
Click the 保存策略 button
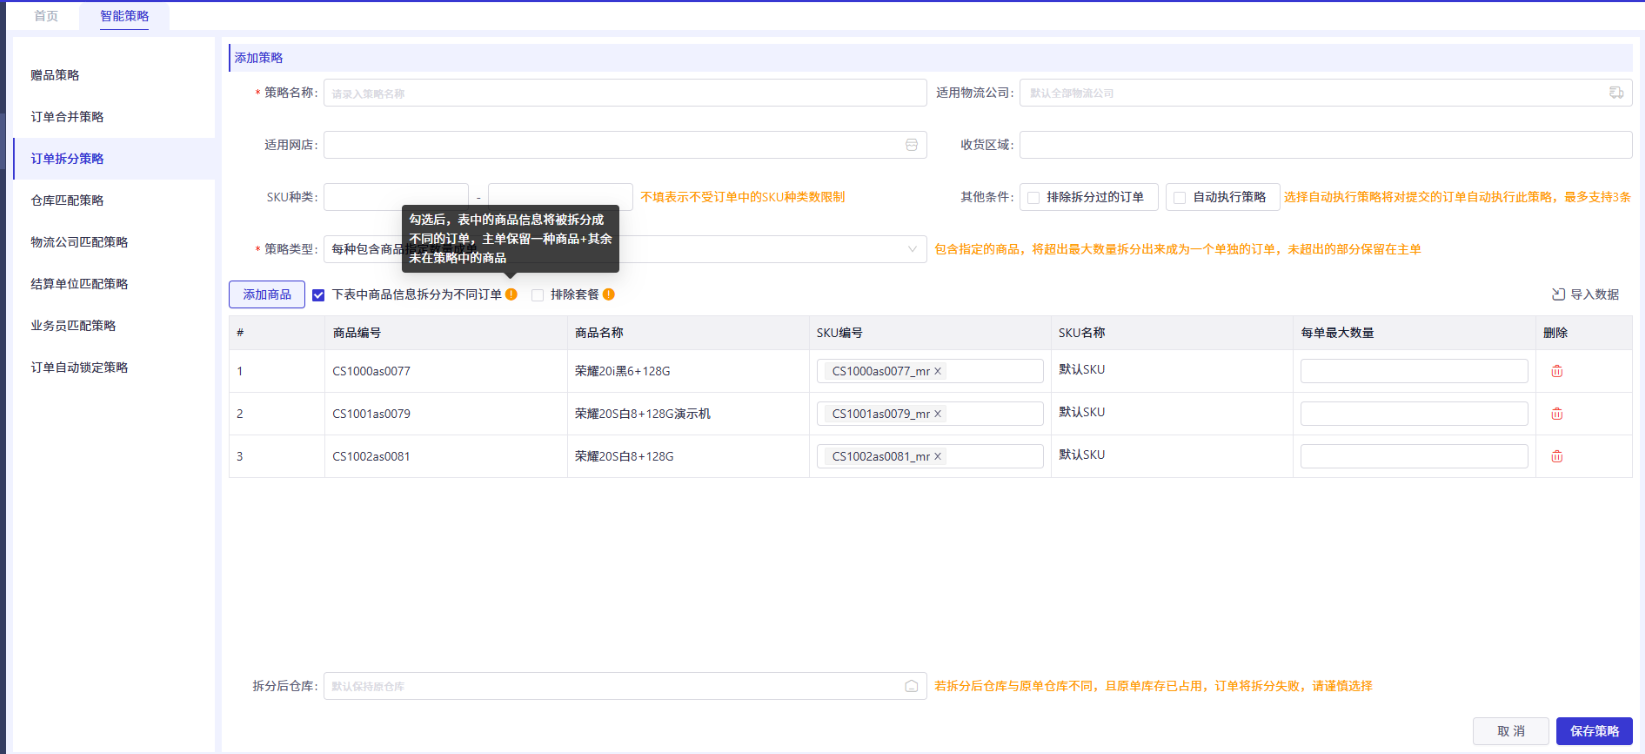(x=1594, y=731)
